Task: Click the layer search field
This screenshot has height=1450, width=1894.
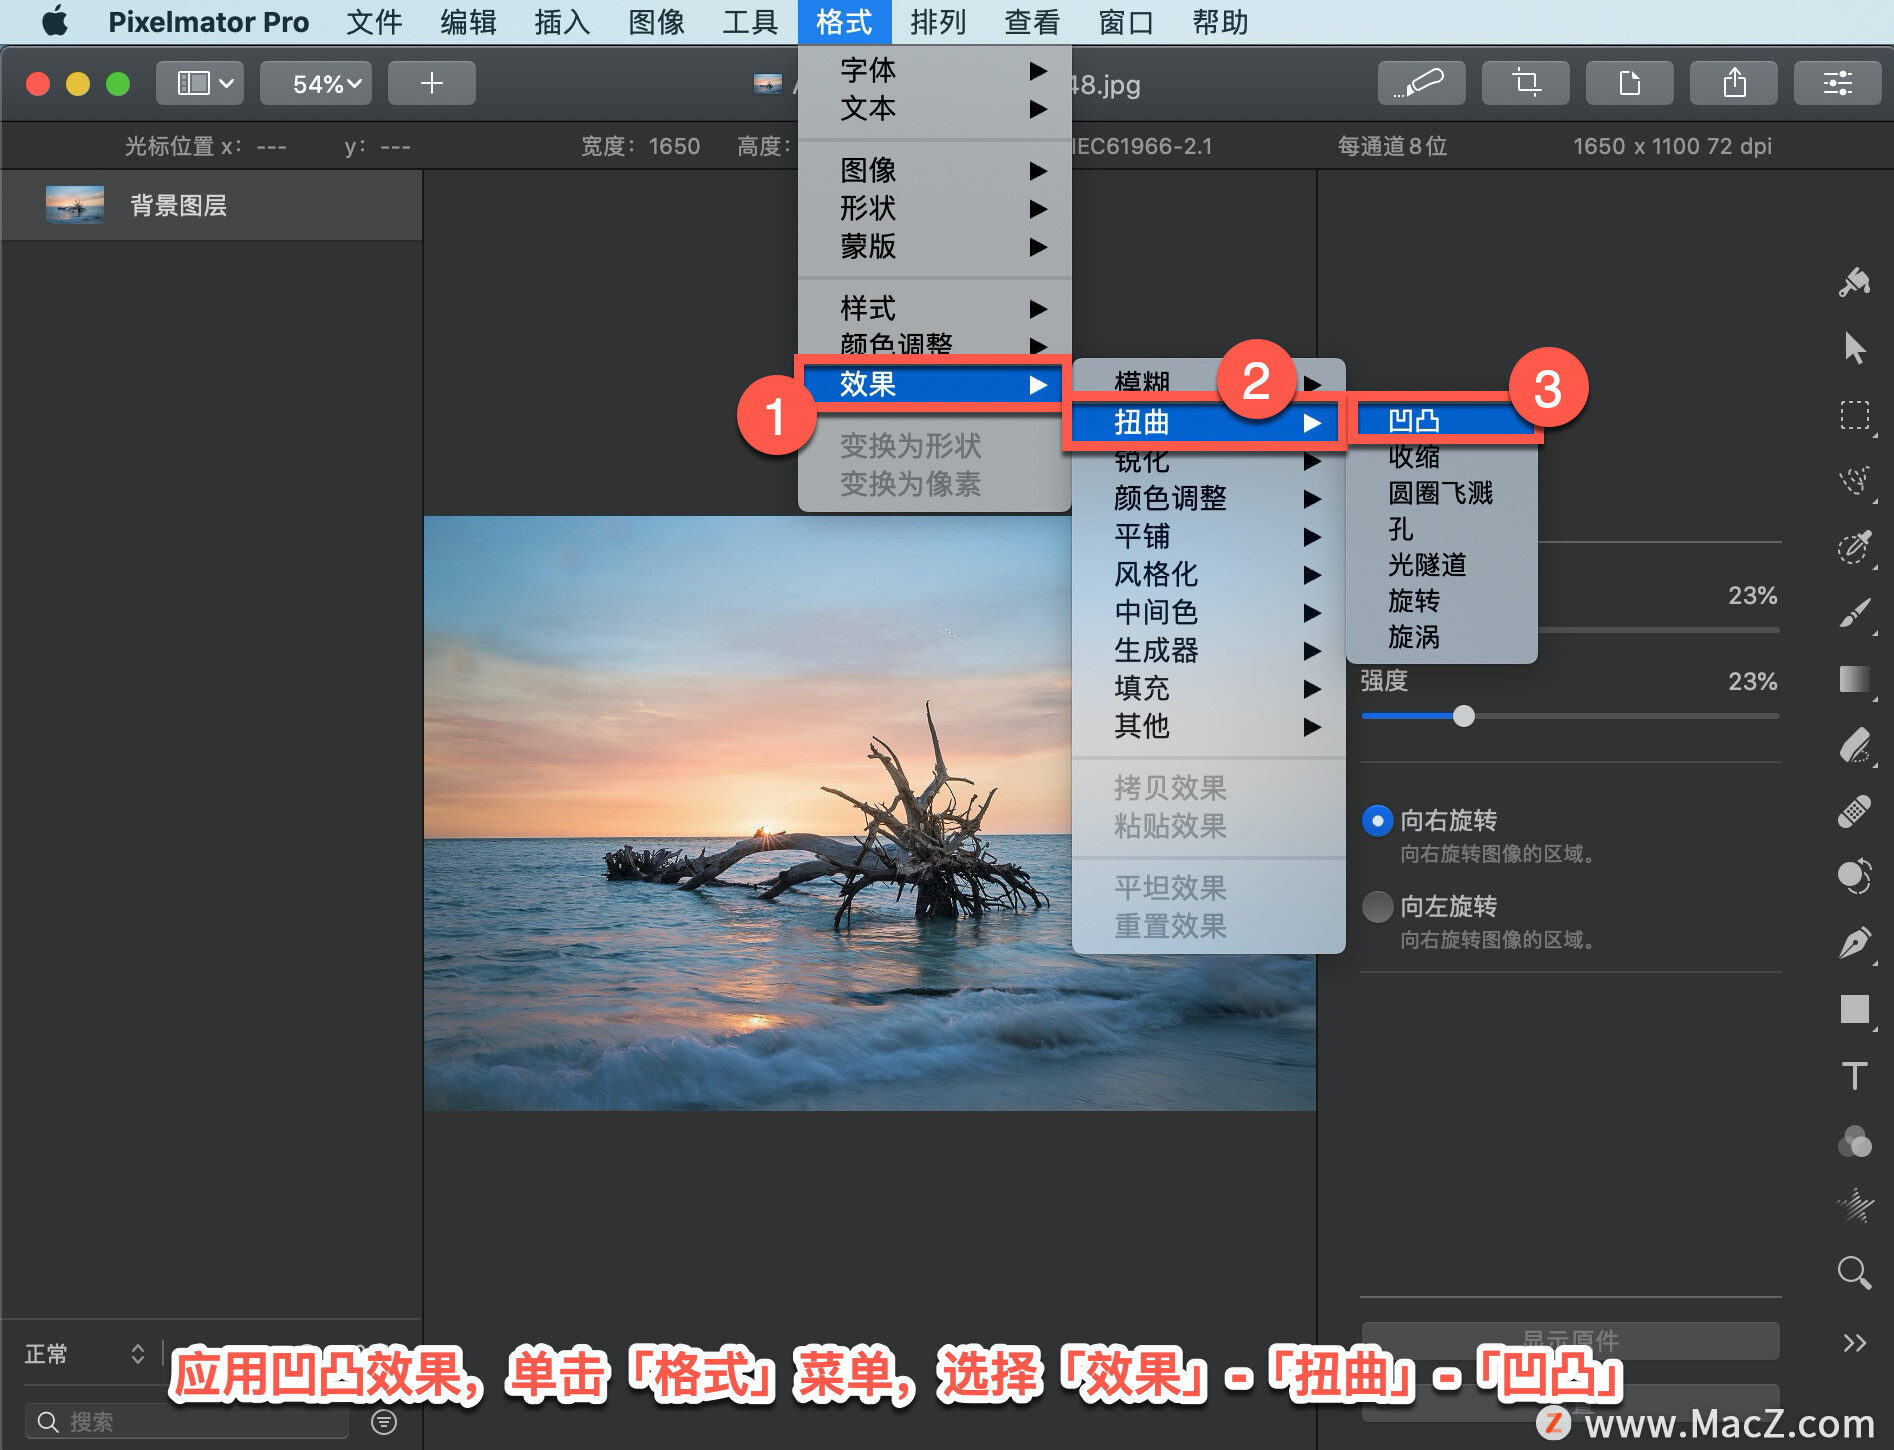Action: click(187, 1421)
